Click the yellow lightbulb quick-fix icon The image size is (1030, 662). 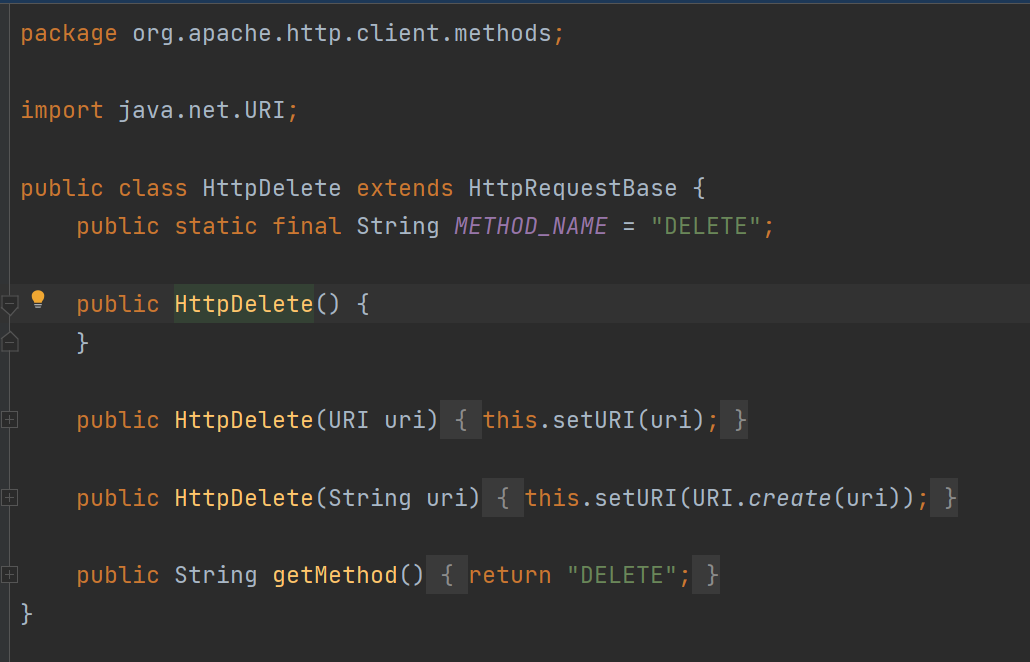point(38,299)
